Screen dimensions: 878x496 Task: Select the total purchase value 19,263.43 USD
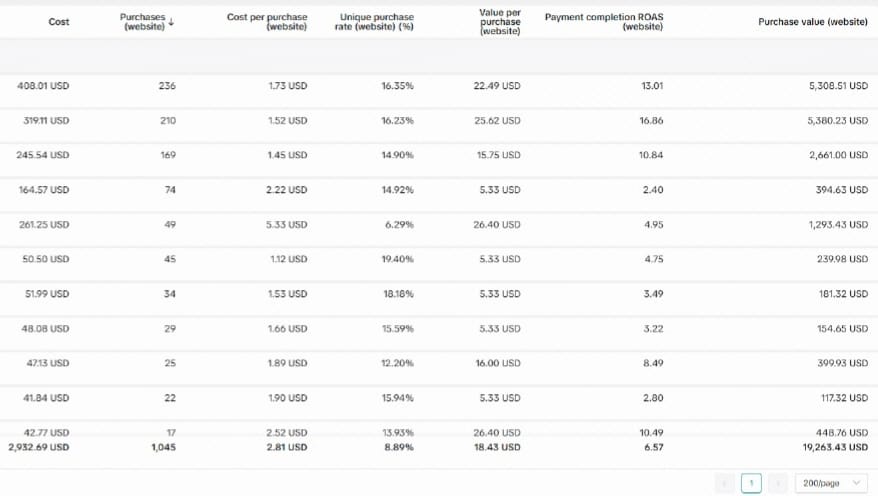(835, 447)
